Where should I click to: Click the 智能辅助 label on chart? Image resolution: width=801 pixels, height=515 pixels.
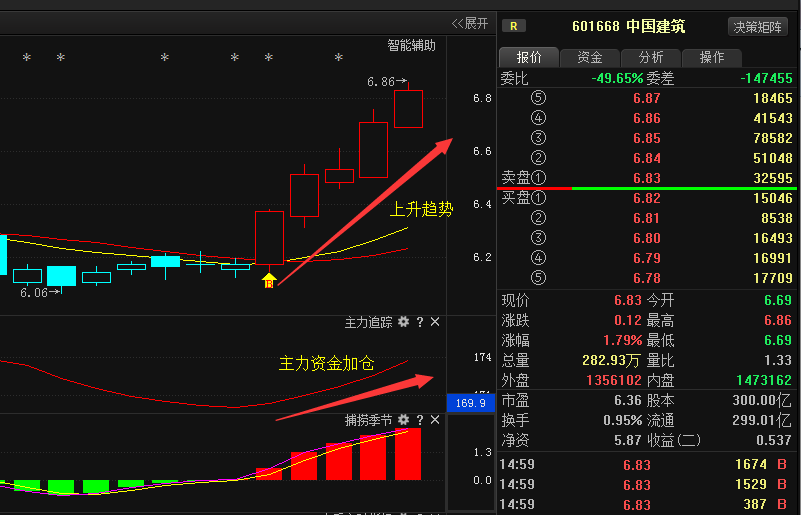(x=412, y=45)
